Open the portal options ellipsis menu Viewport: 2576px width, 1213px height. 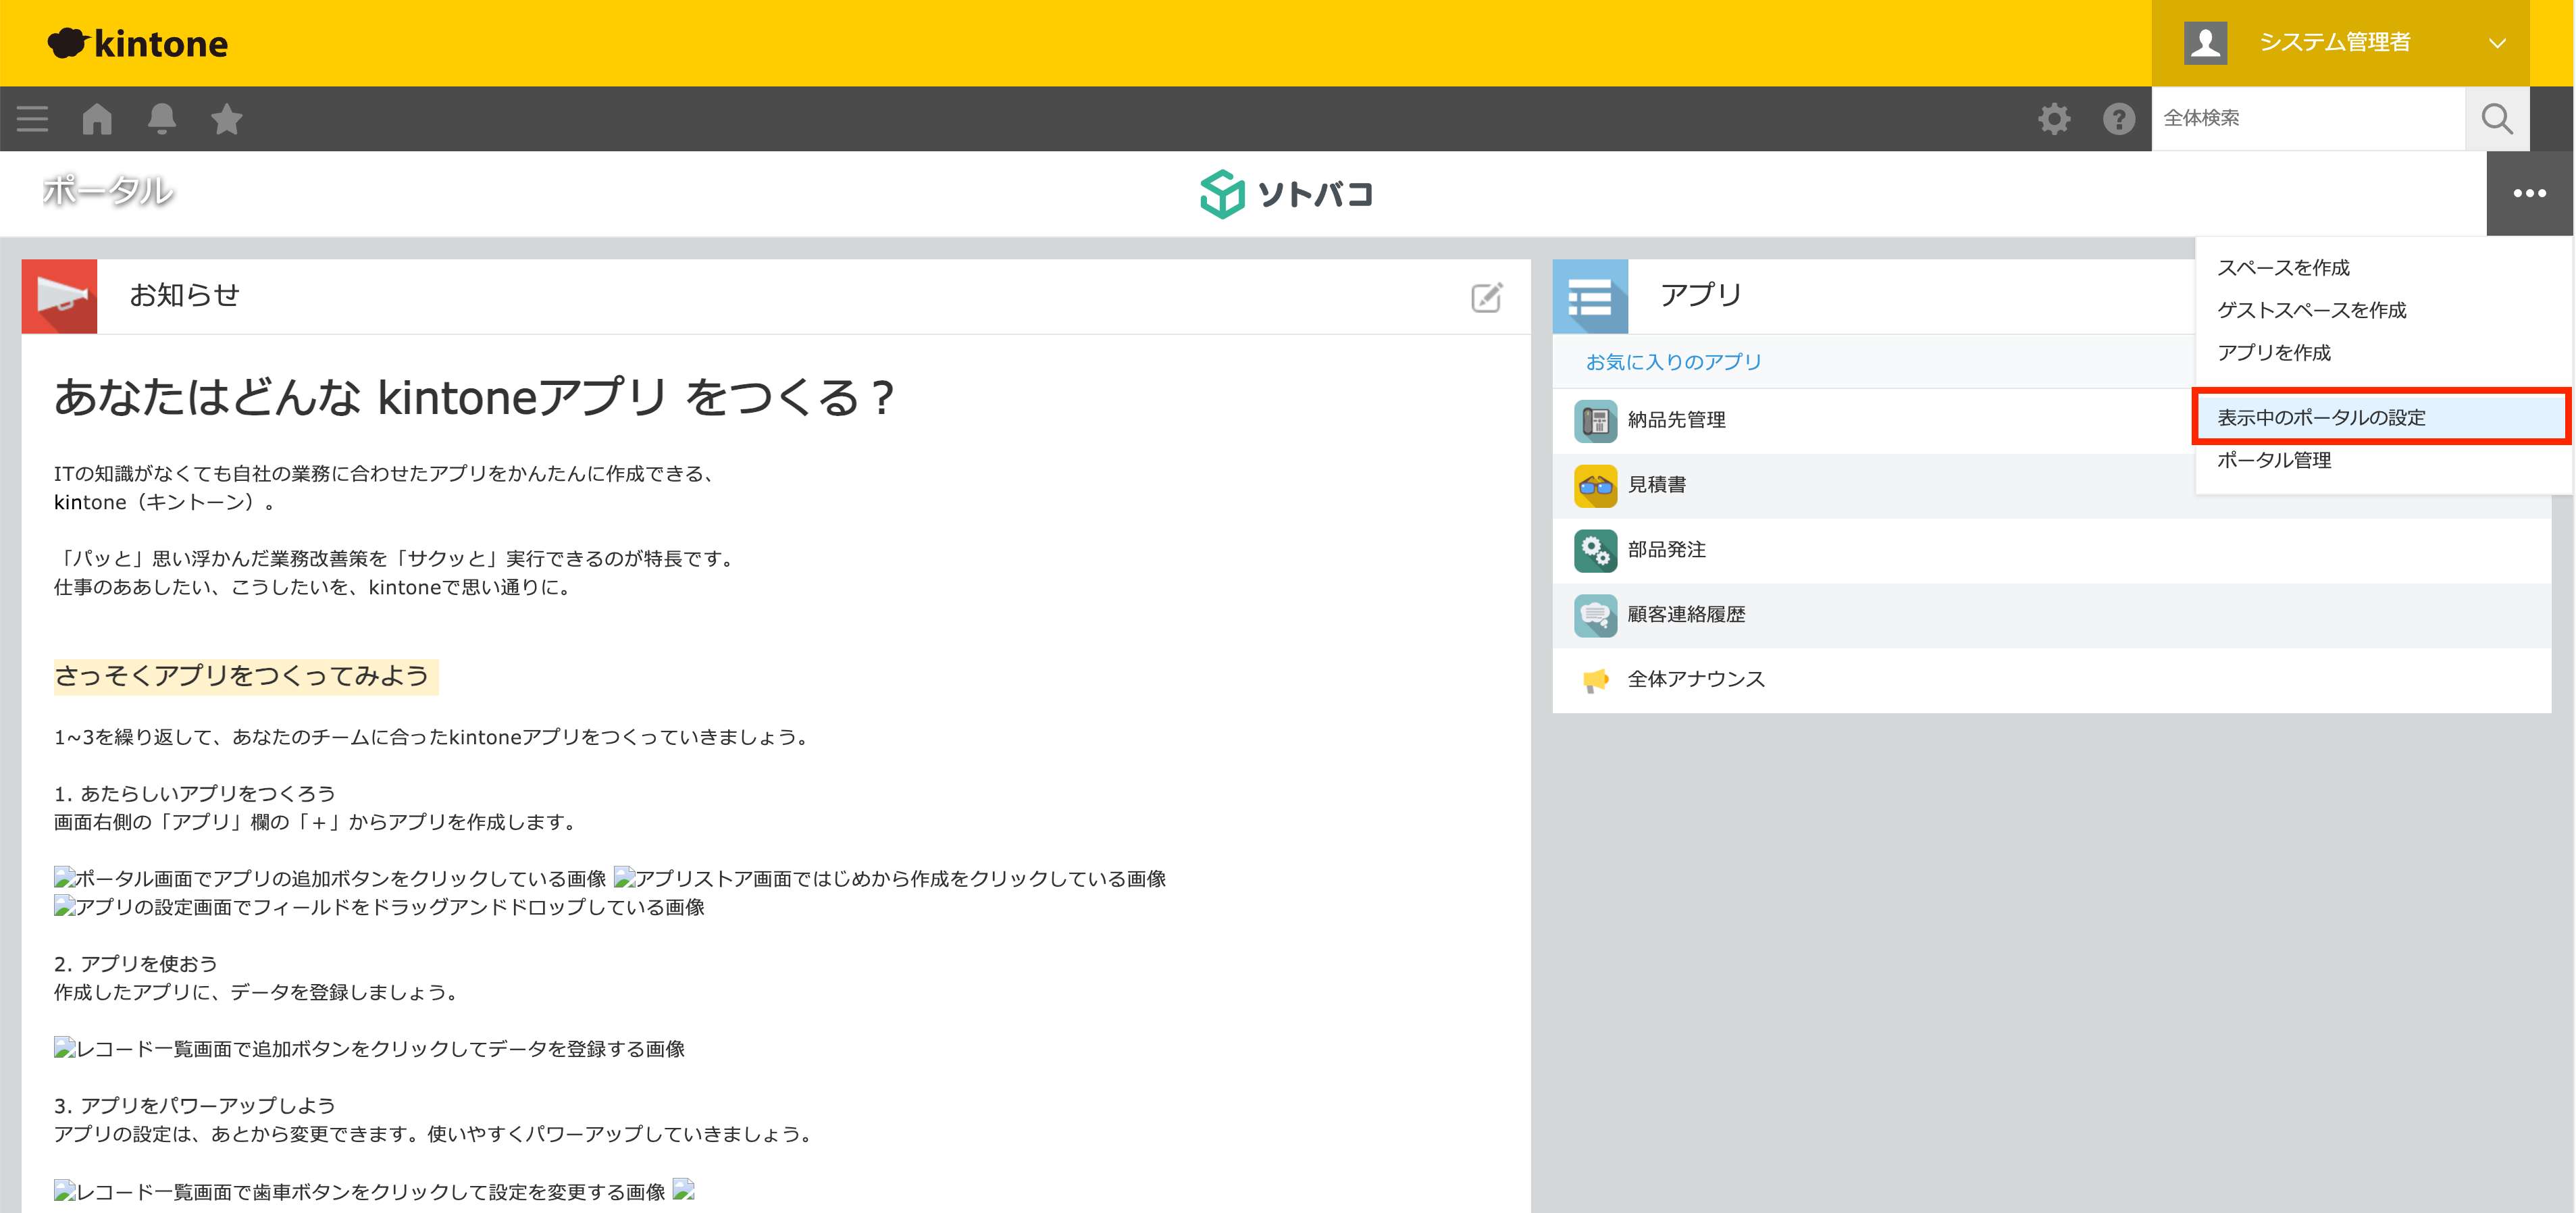pyautogui.click(x=2530, y=194)
